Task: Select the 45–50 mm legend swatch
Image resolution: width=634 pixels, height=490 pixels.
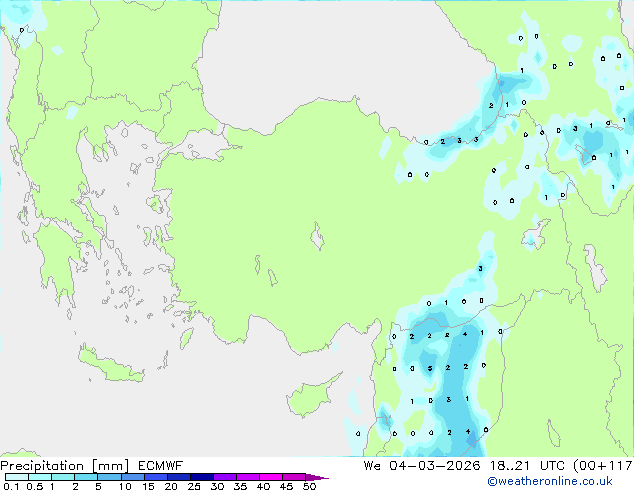Action: point(294,477)
